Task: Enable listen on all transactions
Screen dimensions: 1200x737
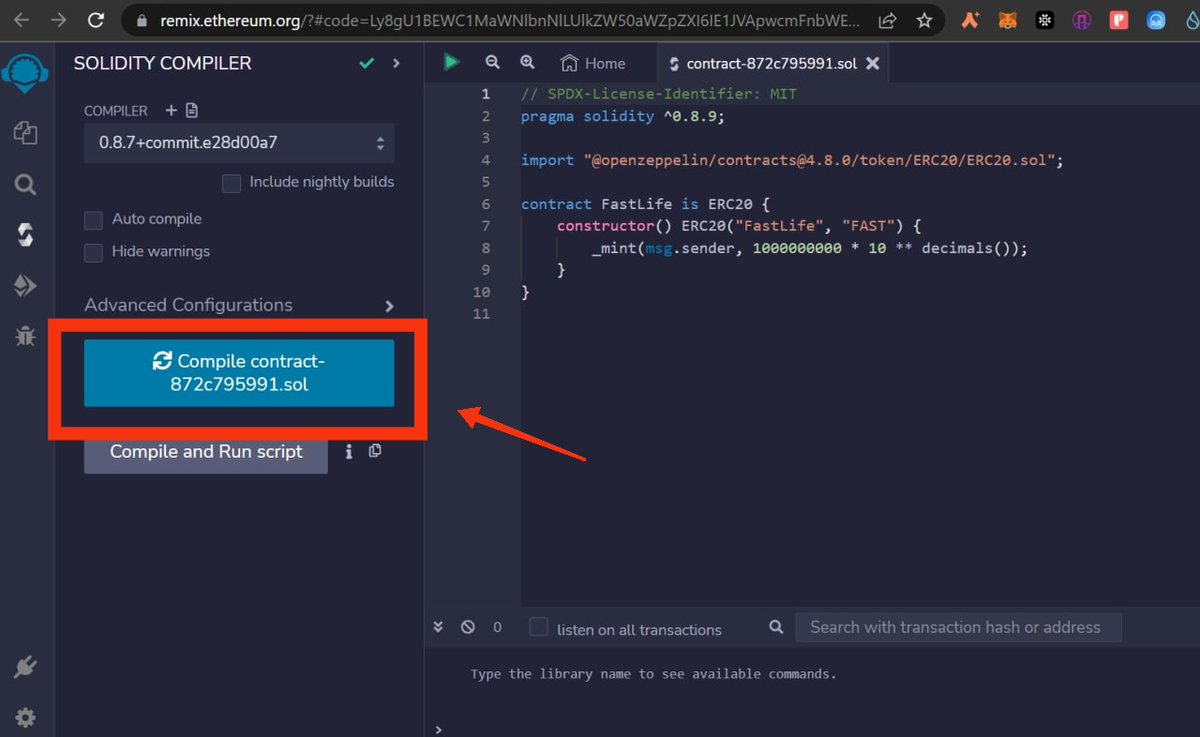Action: tap(539, 628)
